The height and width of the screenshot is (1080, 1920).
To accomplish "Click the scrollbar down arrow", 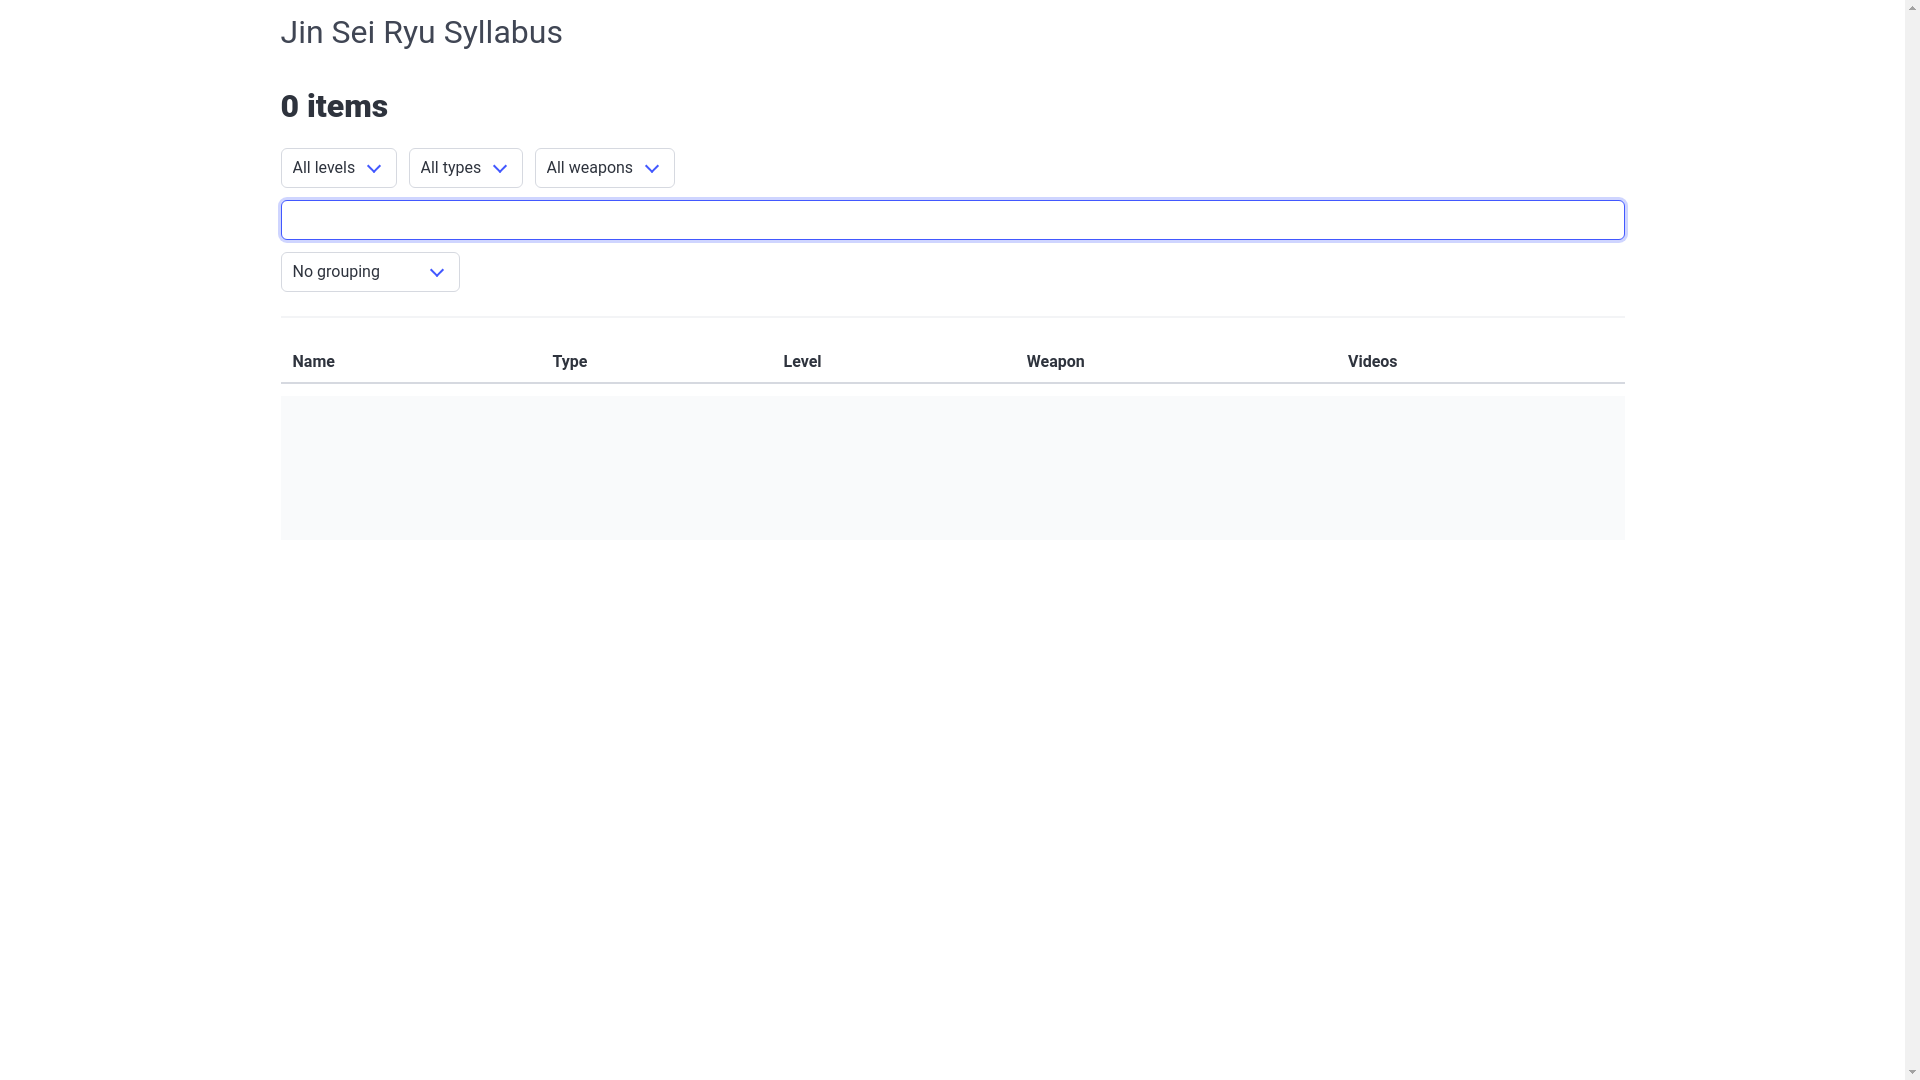I will click(x=1912, y=1072).
